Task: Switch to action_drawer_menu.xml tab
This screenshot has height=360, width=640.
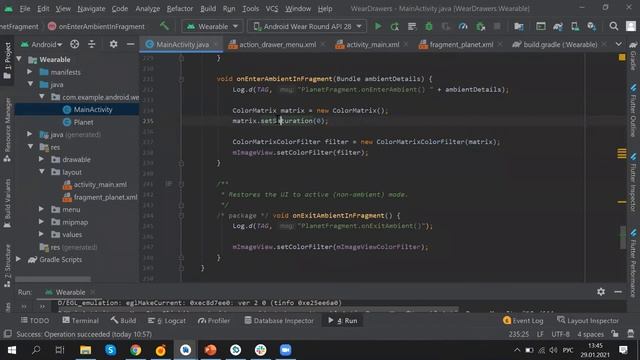Action: pos(277,44)
